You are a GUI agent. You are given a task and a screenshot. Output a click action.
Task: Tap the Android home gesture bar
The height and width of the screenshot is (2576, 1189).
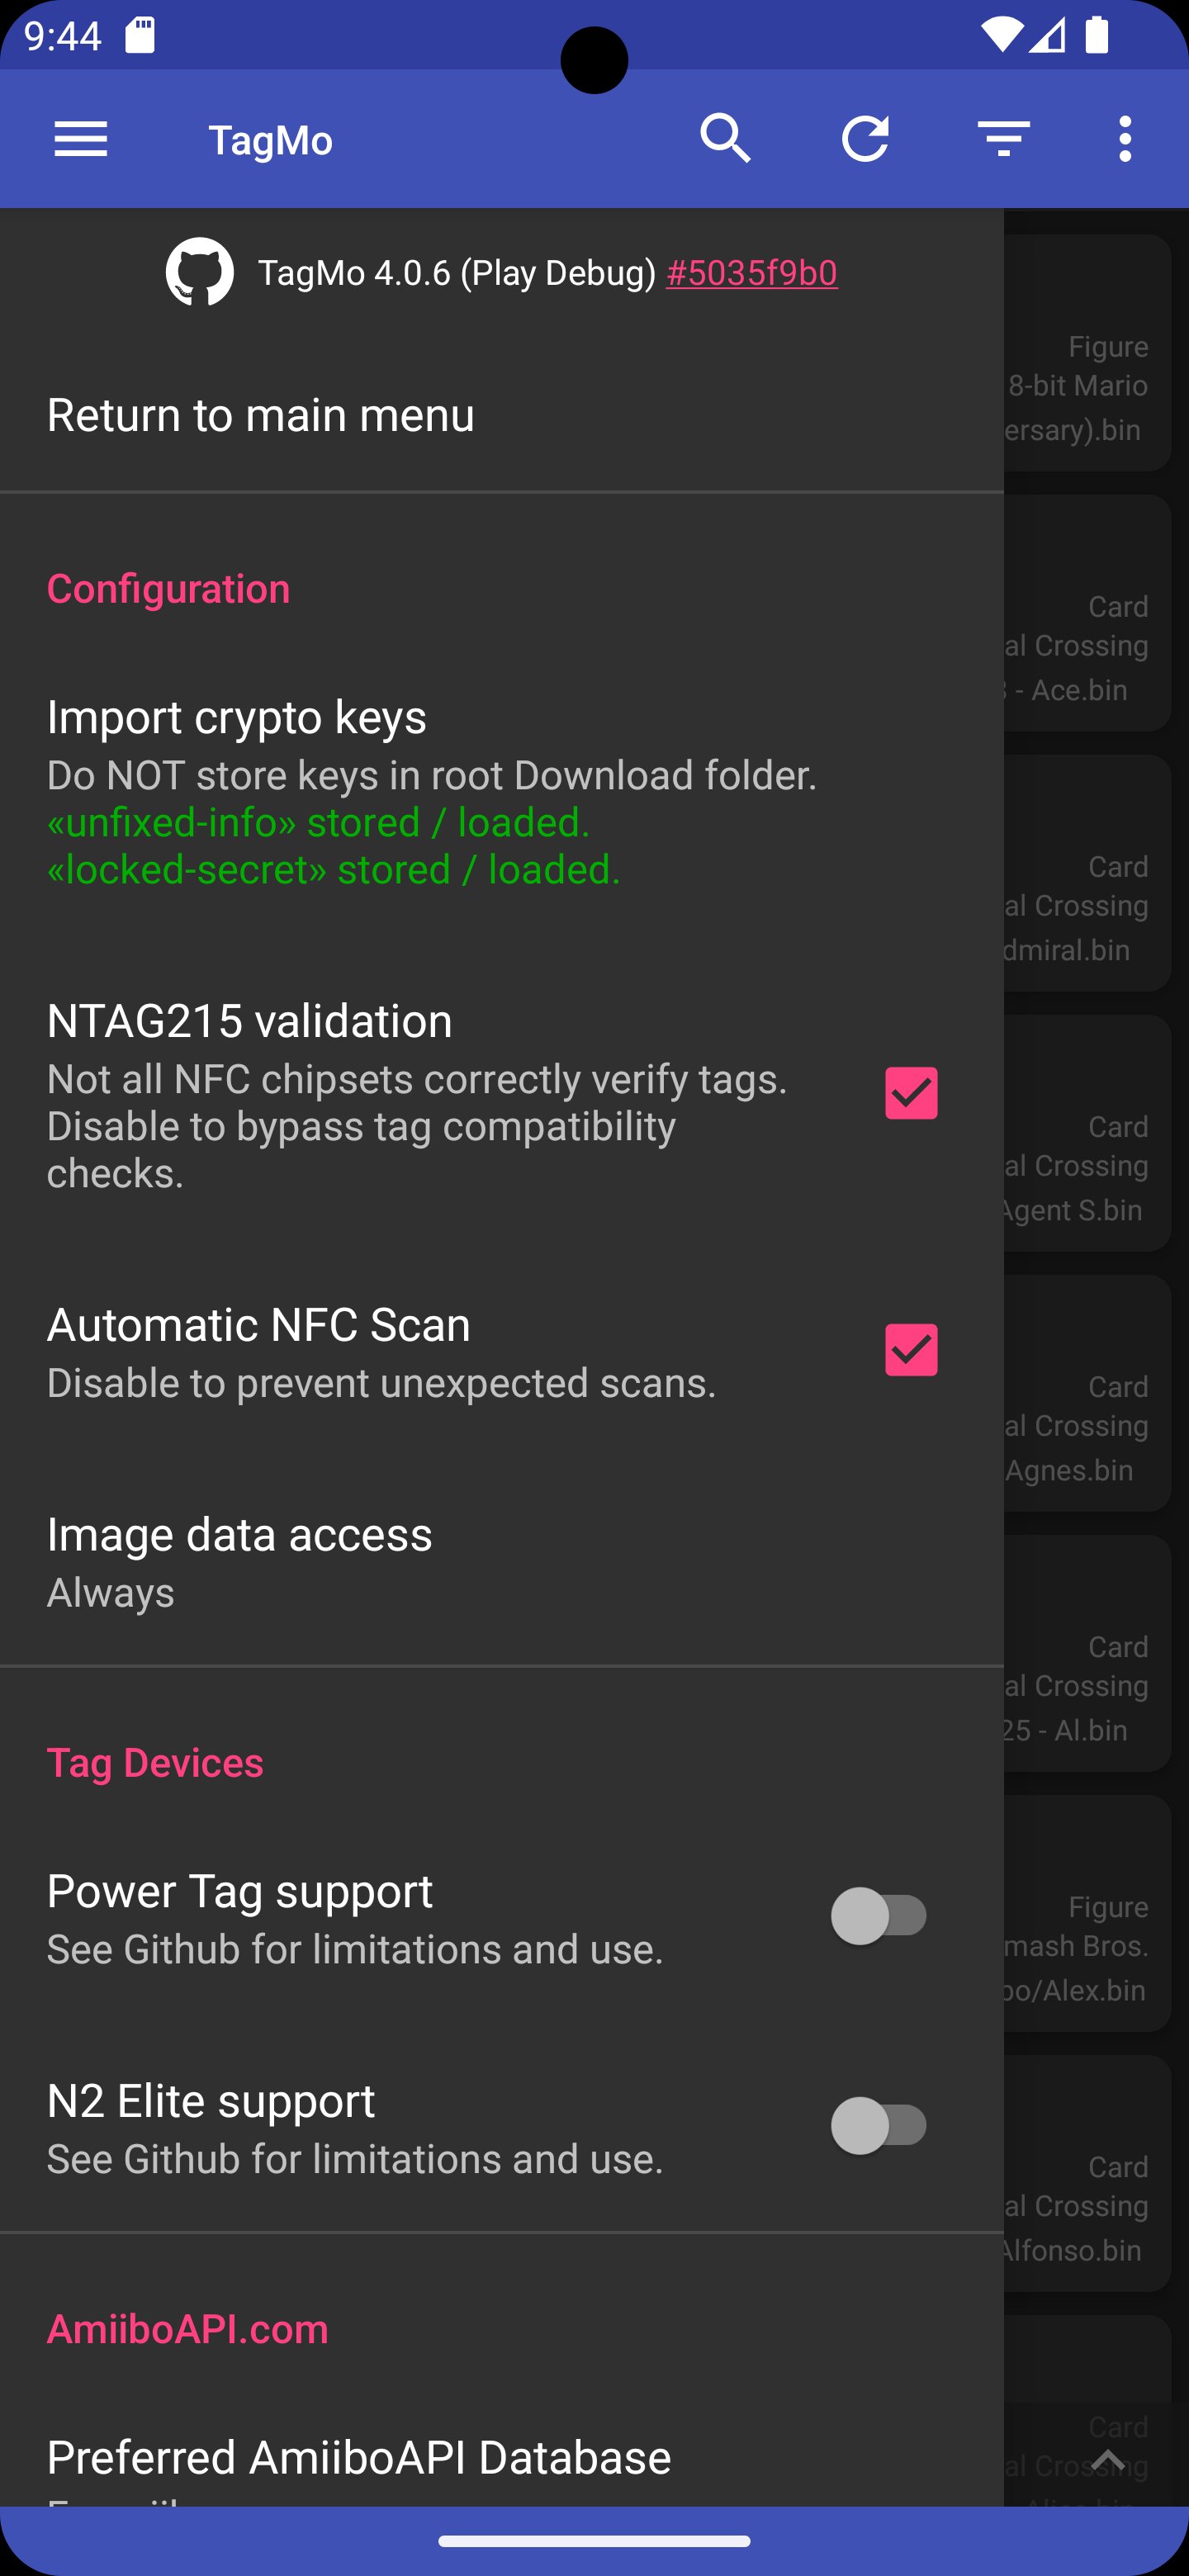pos(594,2541)
